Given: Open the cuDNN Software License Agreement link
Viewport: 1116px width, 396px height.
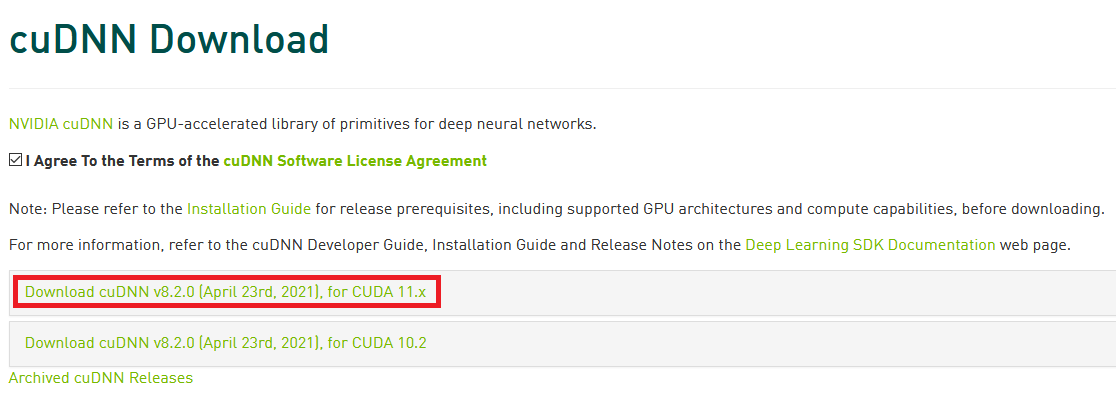Looking at the screenshot, I should 355,161.
